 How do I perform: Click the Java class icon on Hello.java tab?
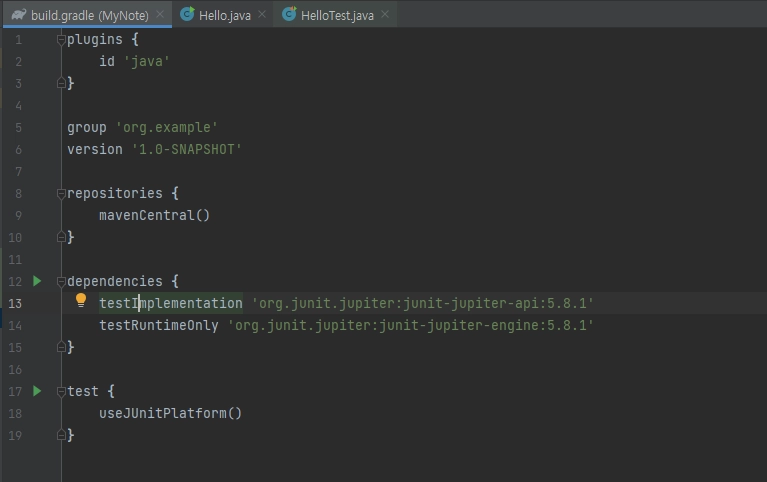tap(187, 14)
